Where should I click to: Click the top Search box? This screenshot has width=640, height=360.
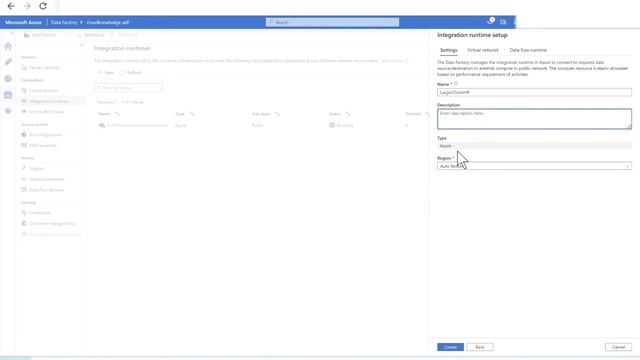[332, 22]
